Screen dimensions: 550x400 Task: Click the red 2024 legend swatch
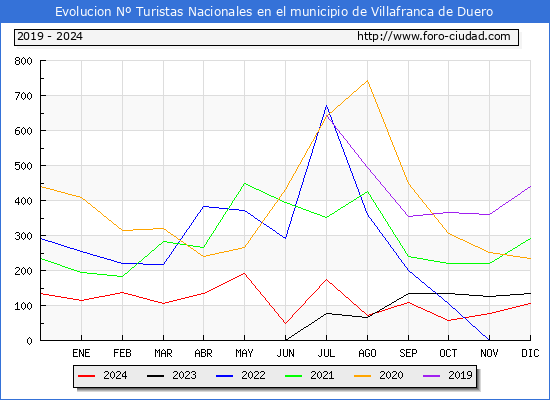click(86, 376)
